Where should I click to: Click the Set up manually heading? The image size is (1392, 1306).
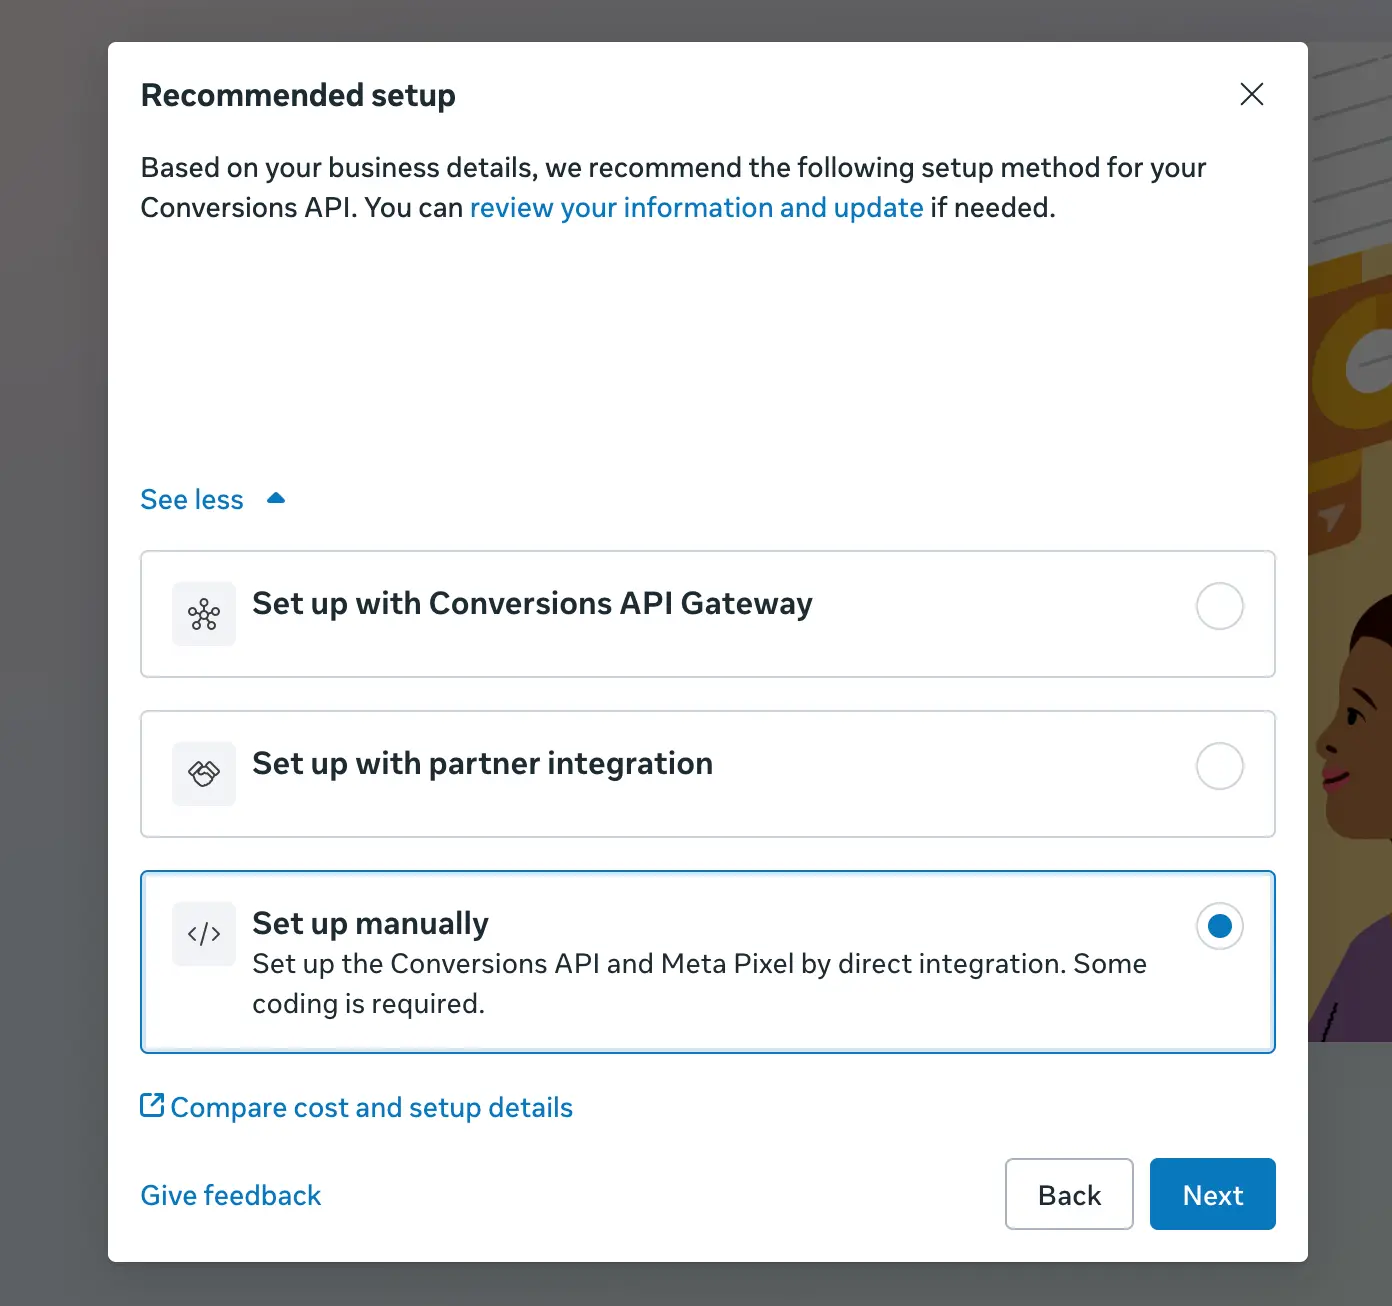pos(370,923)
